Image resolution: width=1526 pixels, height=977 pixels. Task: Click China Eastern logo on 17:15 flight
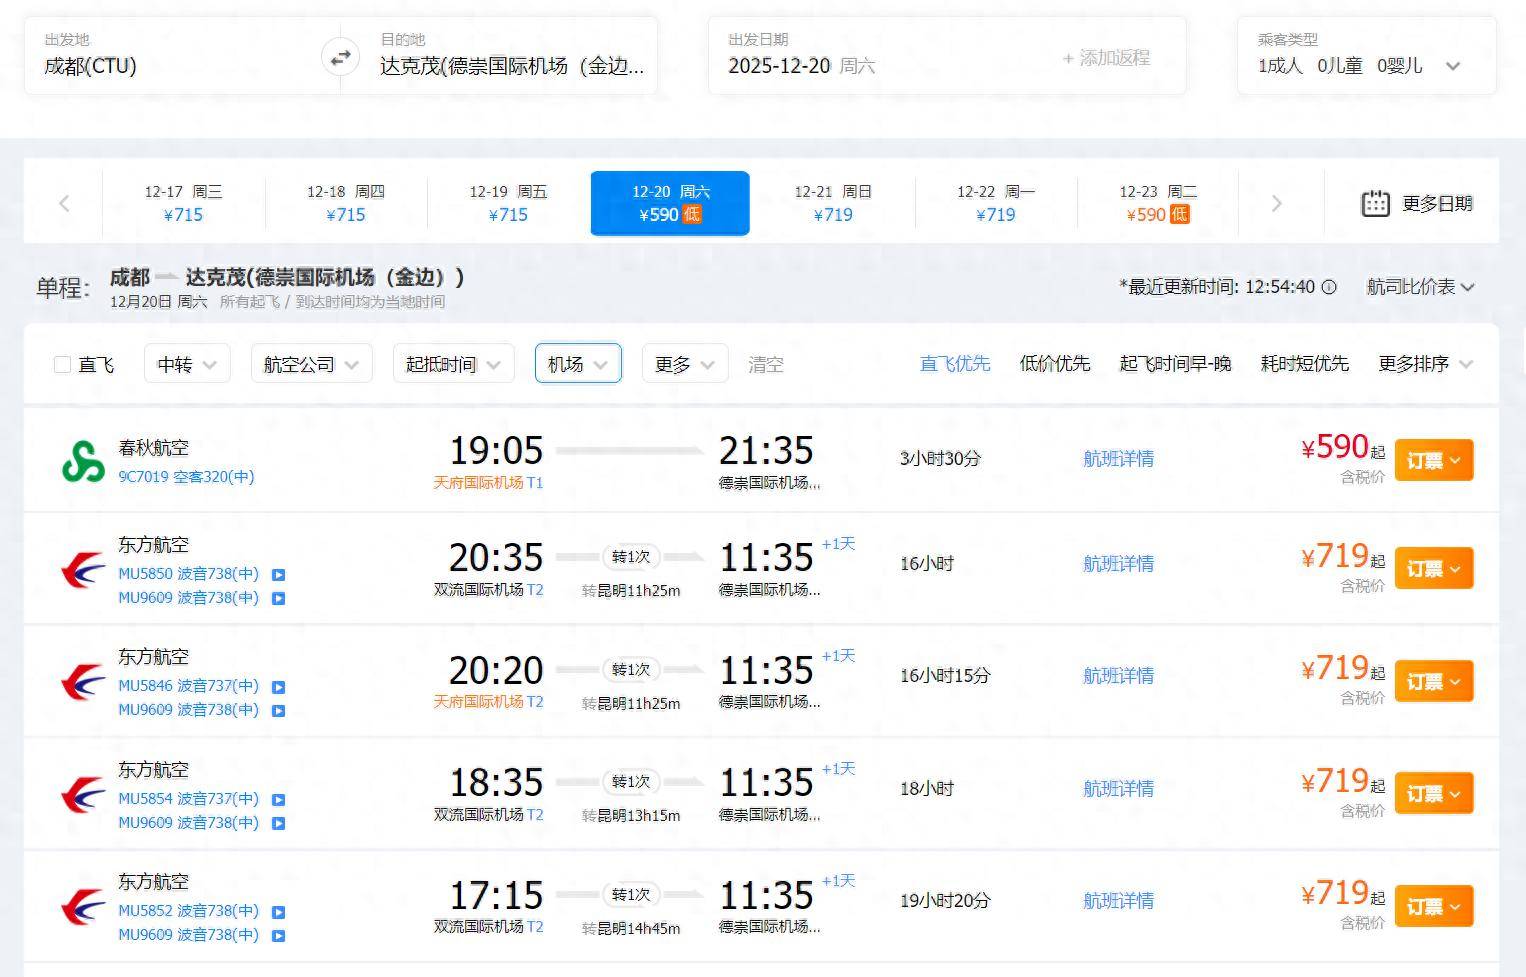pyautogui.click(x=83, y=908)
